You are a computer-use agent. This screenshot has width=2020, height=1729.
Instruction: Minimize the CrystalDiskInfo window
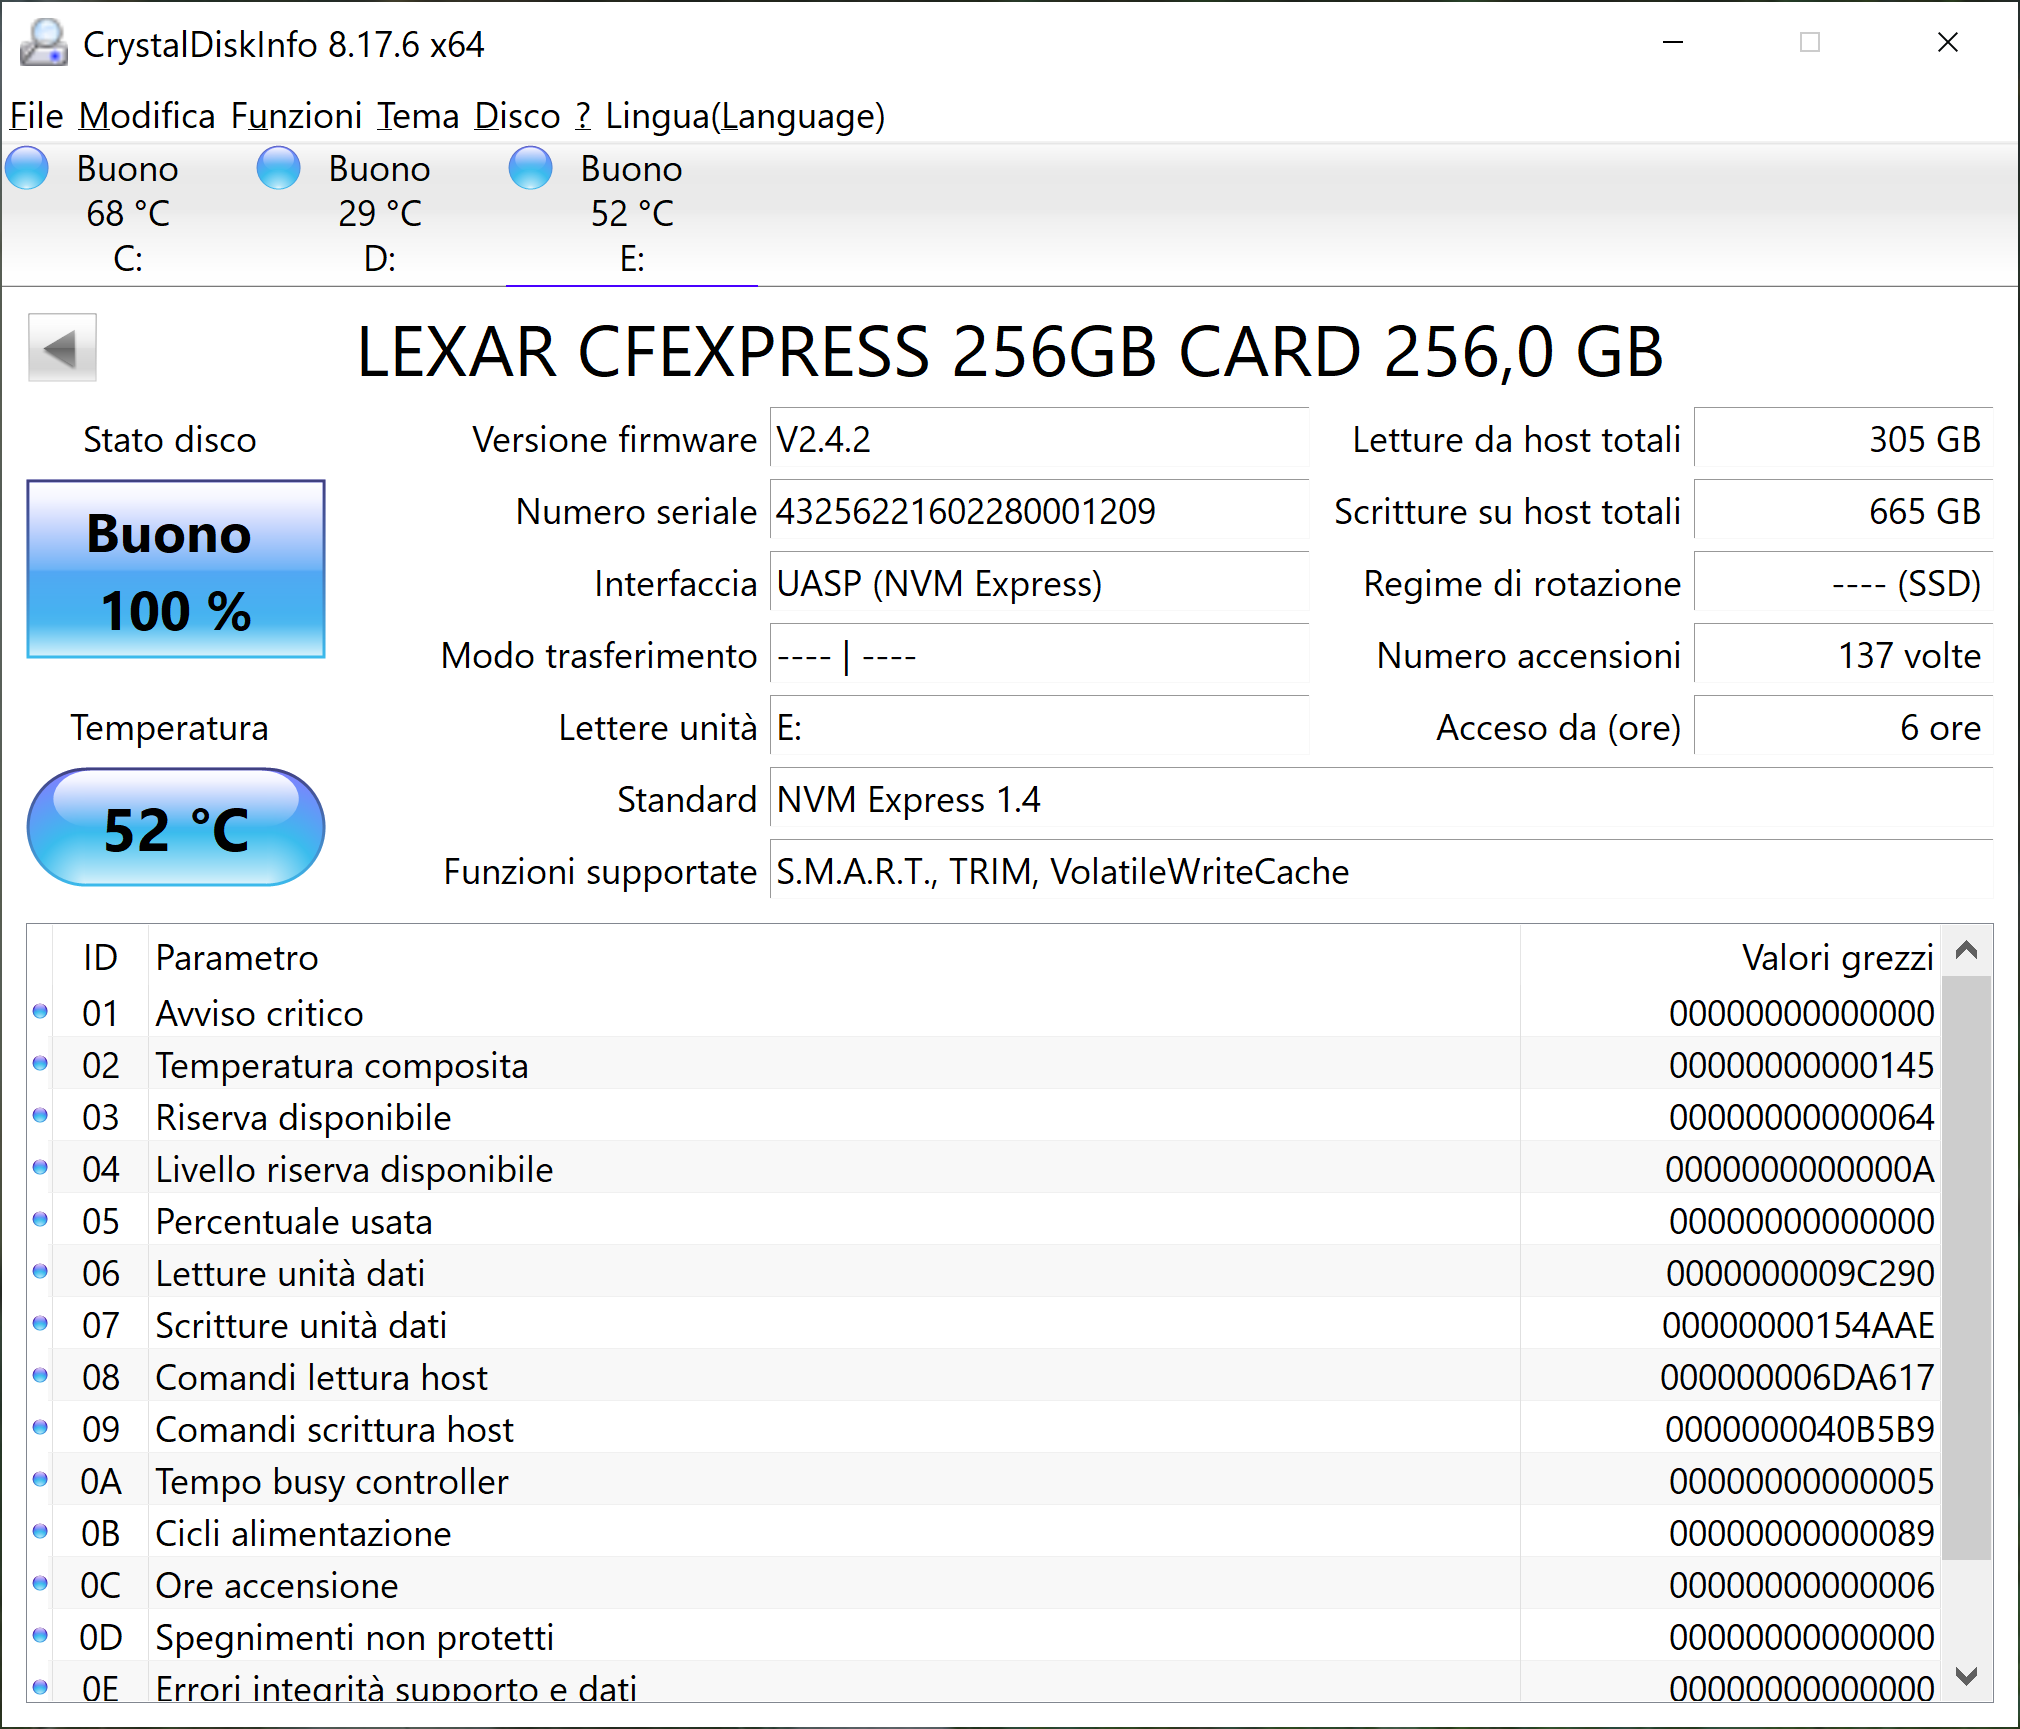[1673, 42]
